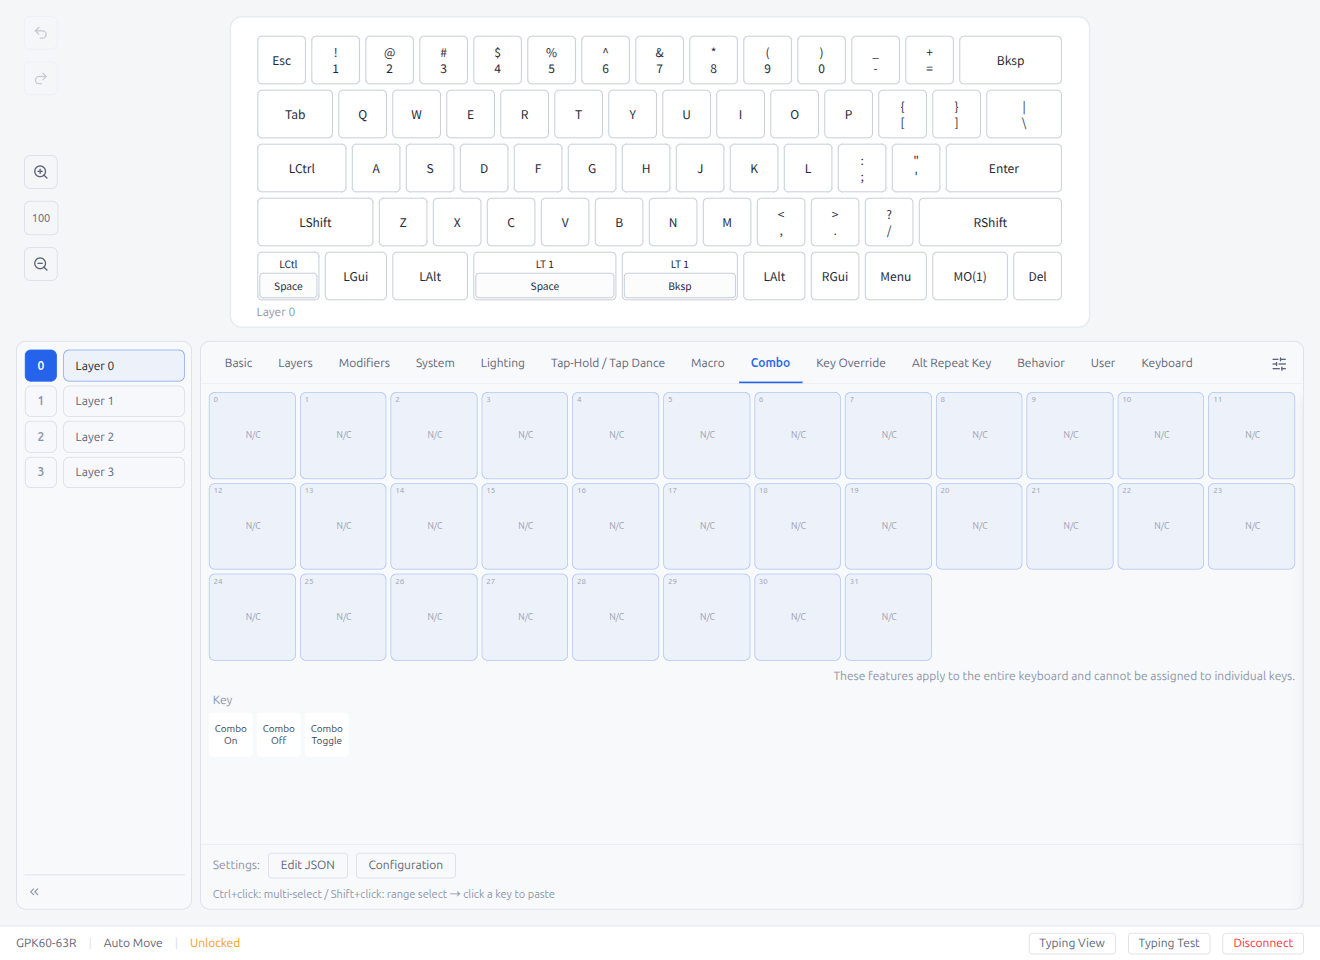Switch to the Key Override tab
The width and height of the screenshot is (1320, 960).
tap(850, 363)
